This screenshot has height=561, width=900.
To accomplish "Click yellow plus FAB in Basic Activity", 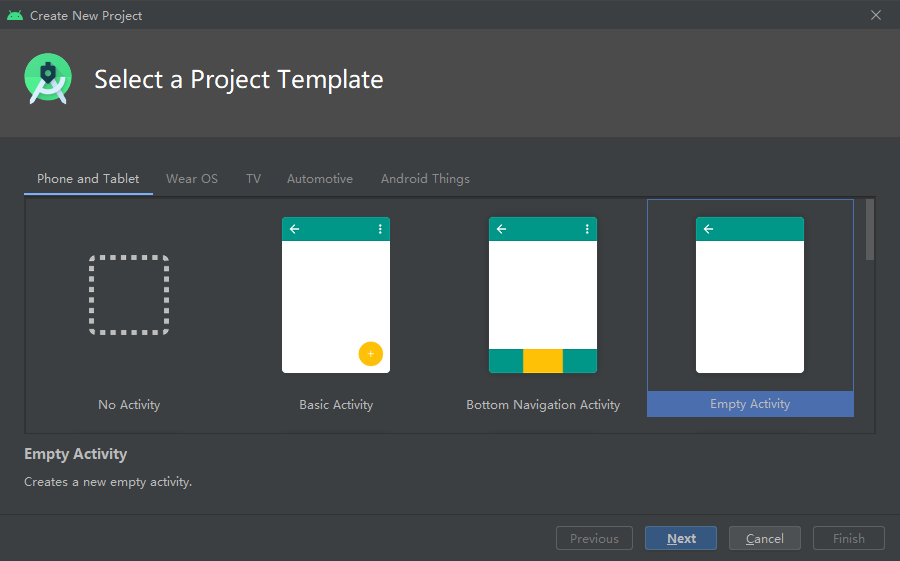I will pos(371,354).
